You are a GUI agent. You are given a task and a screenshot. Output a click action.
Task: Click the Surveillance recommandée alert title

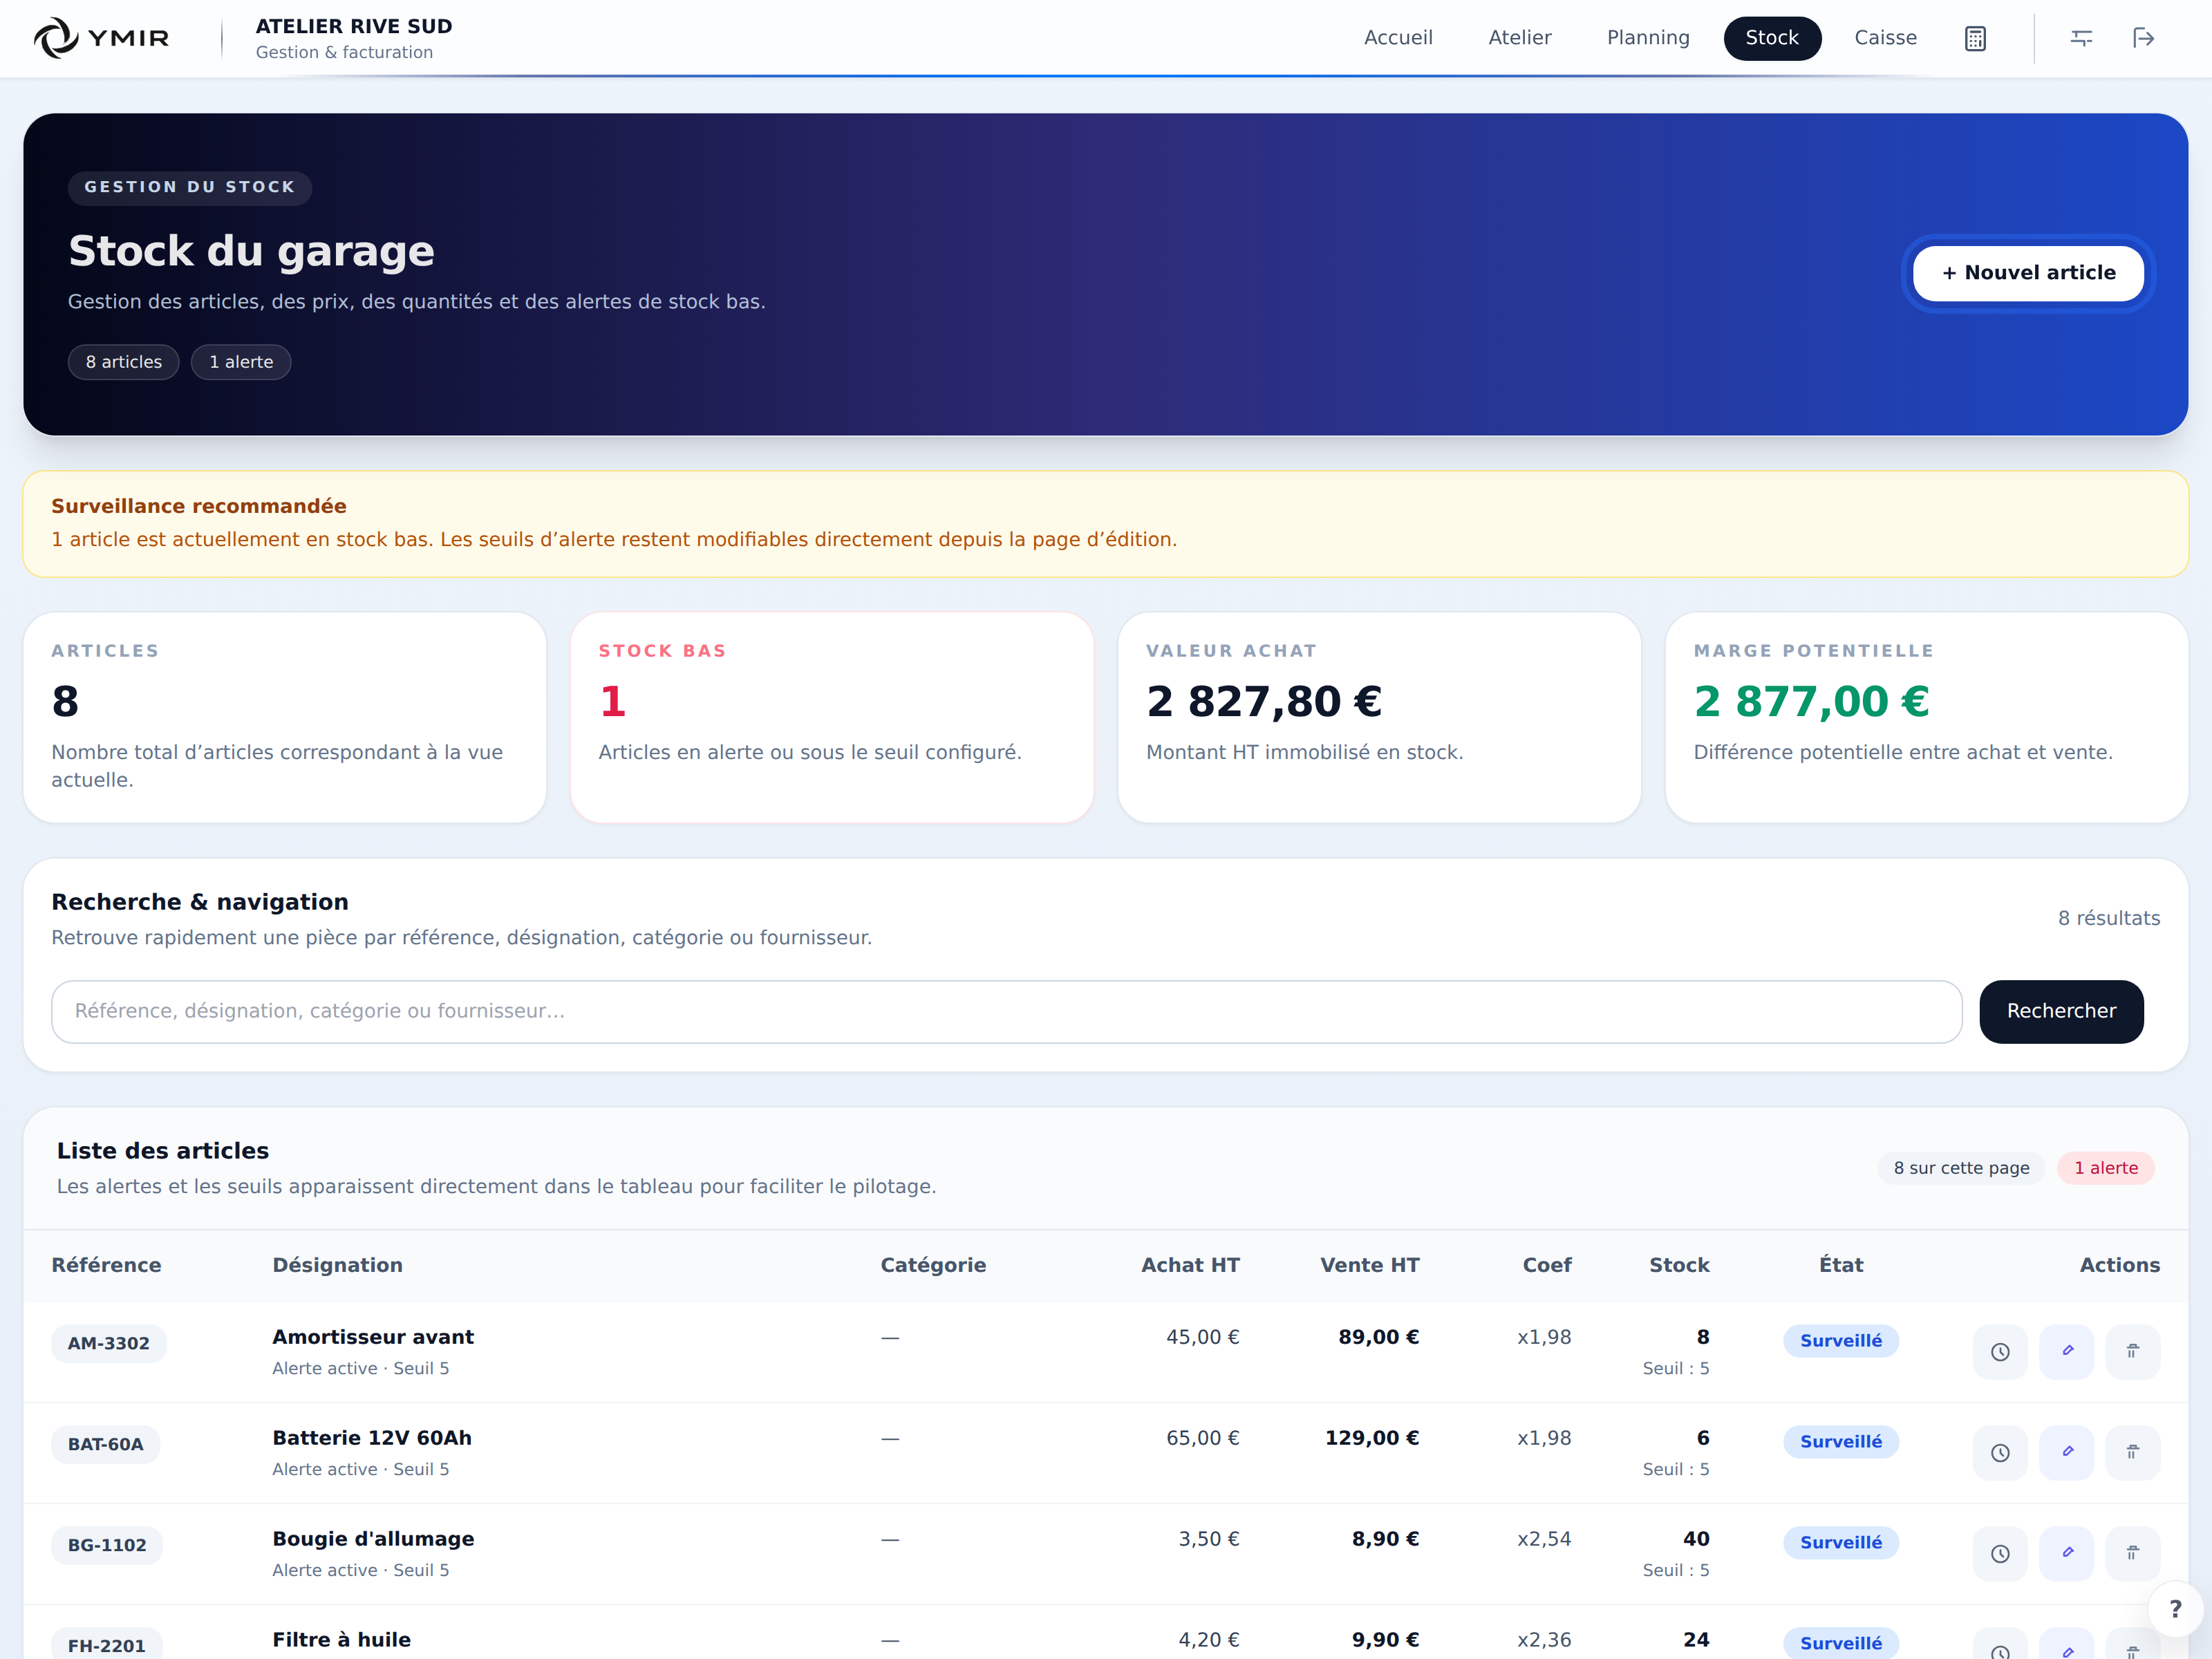(x=199, y=506)
